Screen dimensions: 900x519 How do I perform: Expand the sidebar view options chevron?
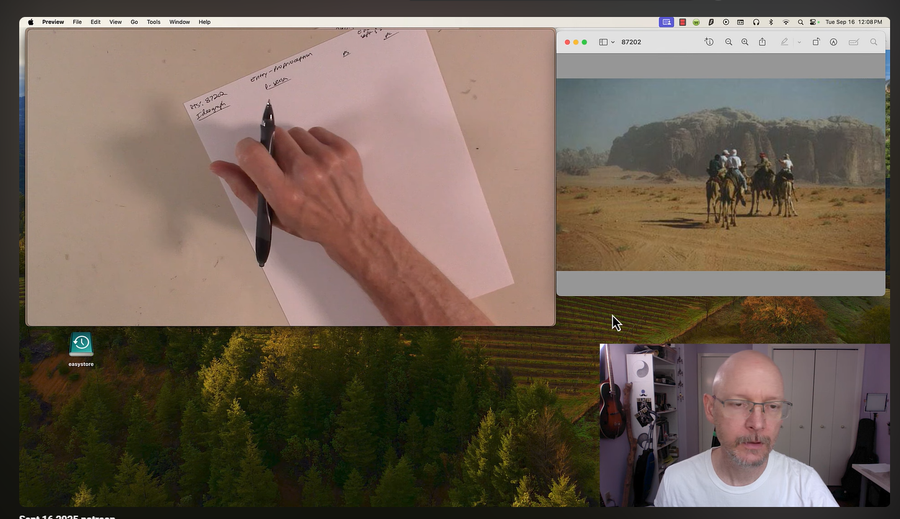pos(613,42)
